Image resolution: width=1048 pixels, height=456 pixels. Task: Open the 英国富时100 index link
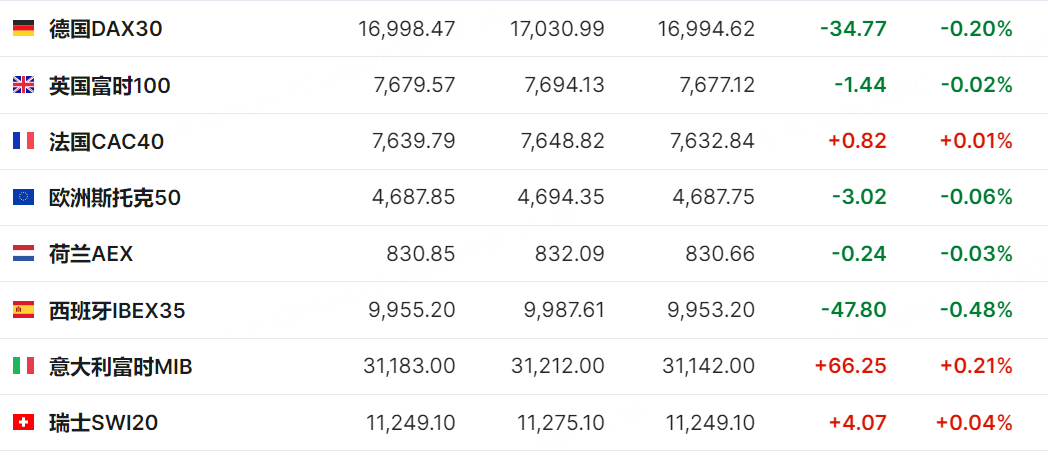coord(110,86)
